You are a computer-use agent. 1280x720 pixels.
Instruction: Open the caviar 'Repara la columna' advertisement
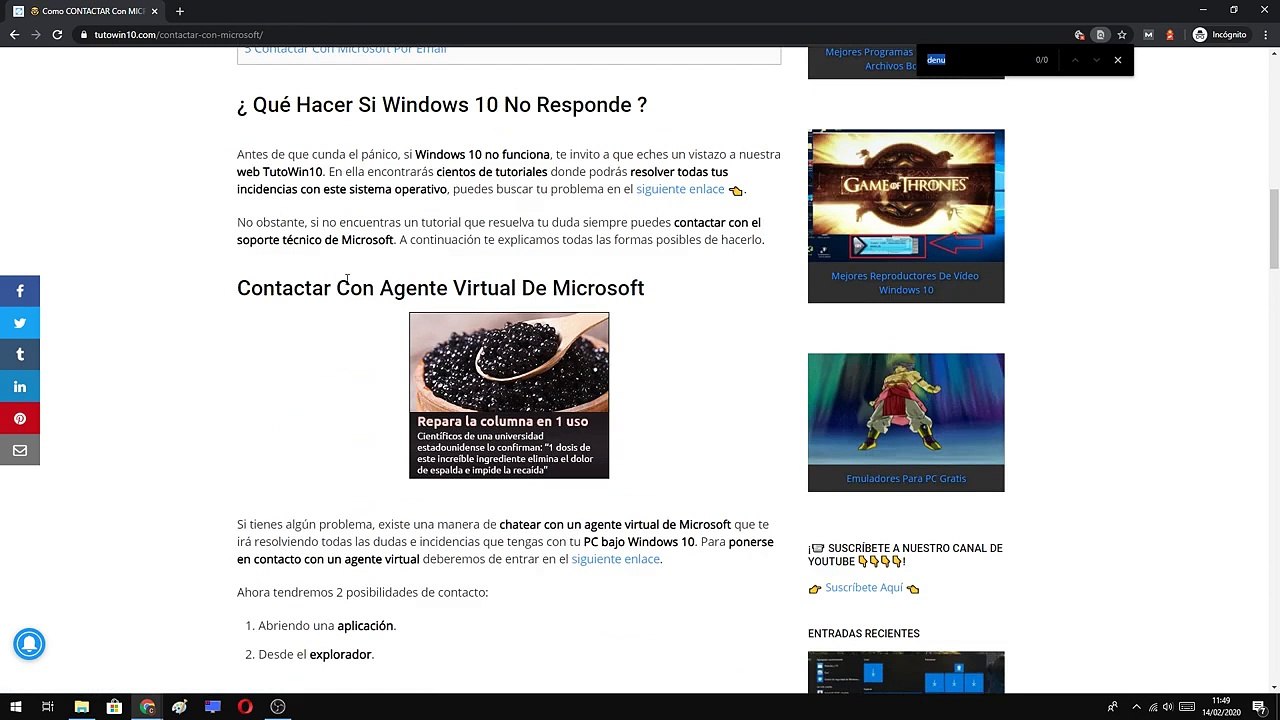pyautogui.click(x=509, y=395)
